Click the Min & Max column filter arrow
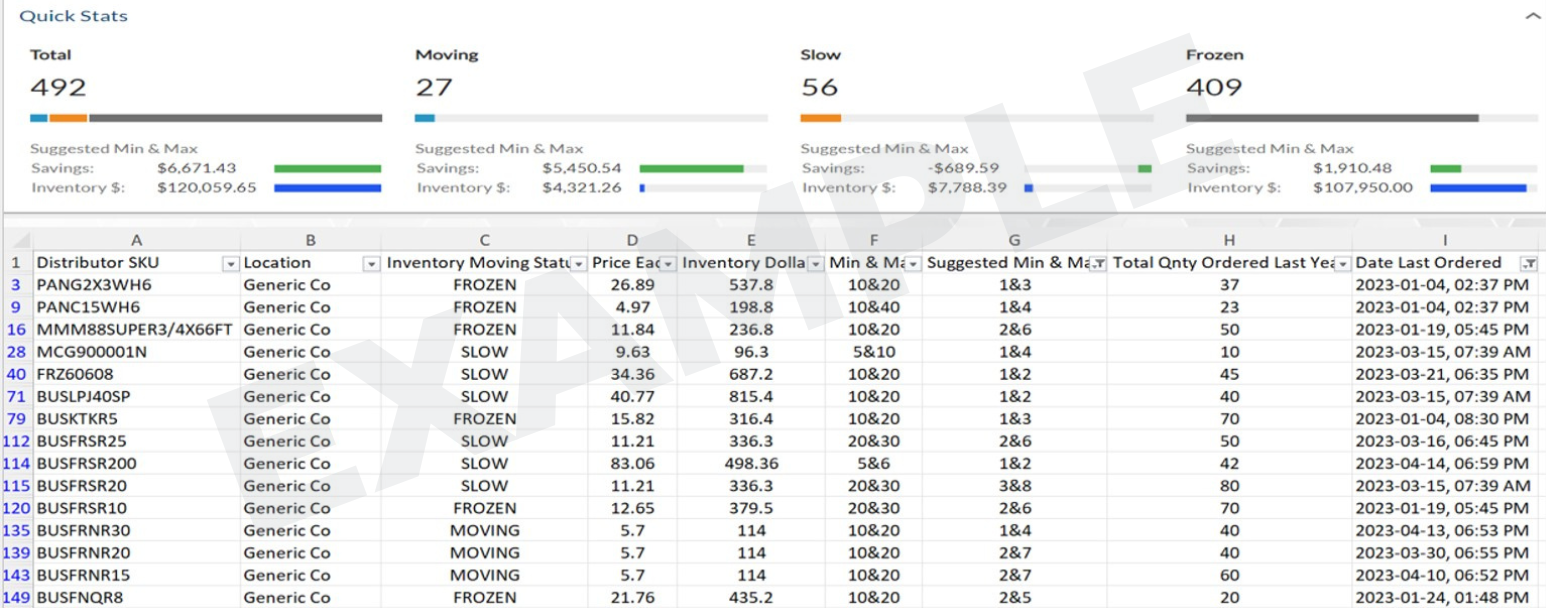The width and height of the screenshot is (1546, 608). (x=912, y=263)
